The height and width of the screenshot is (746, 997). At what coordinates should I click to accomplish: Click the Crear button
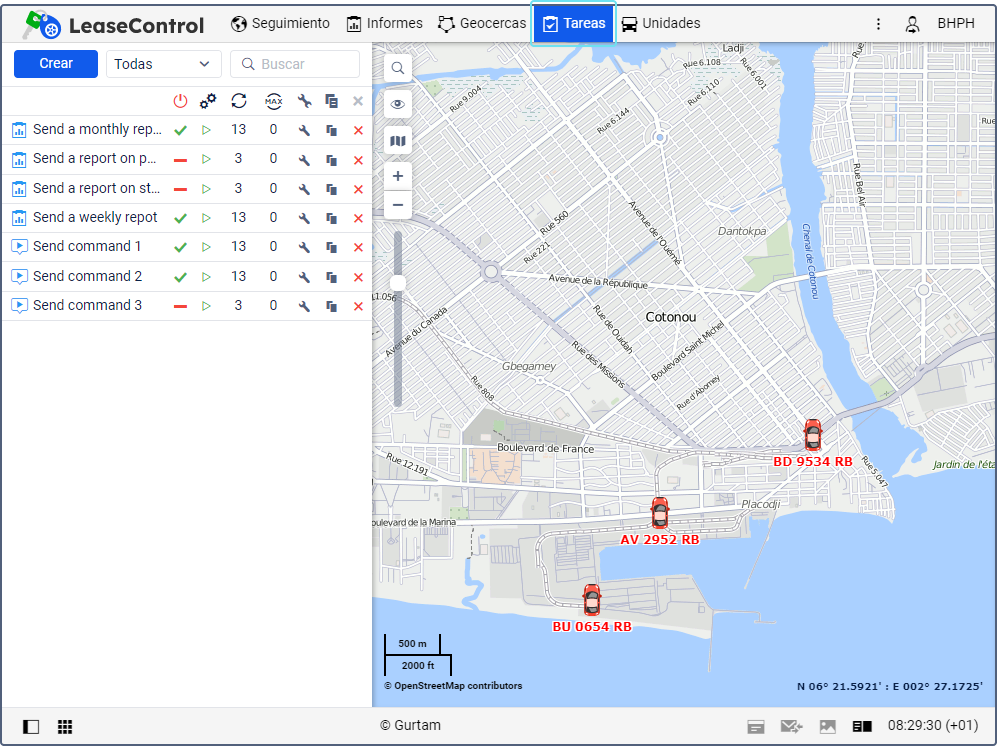[x=56, y=64]
